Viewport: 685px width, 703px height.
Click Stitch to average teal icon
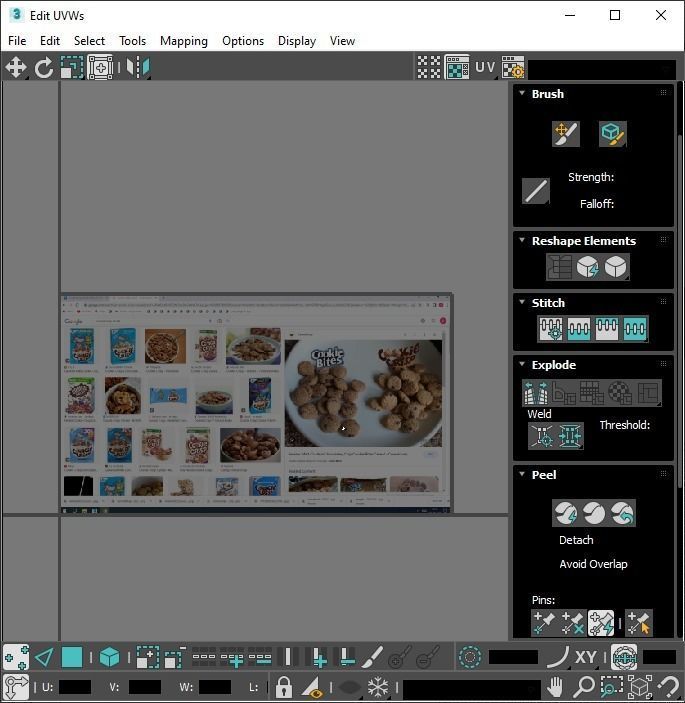point(579,329)
